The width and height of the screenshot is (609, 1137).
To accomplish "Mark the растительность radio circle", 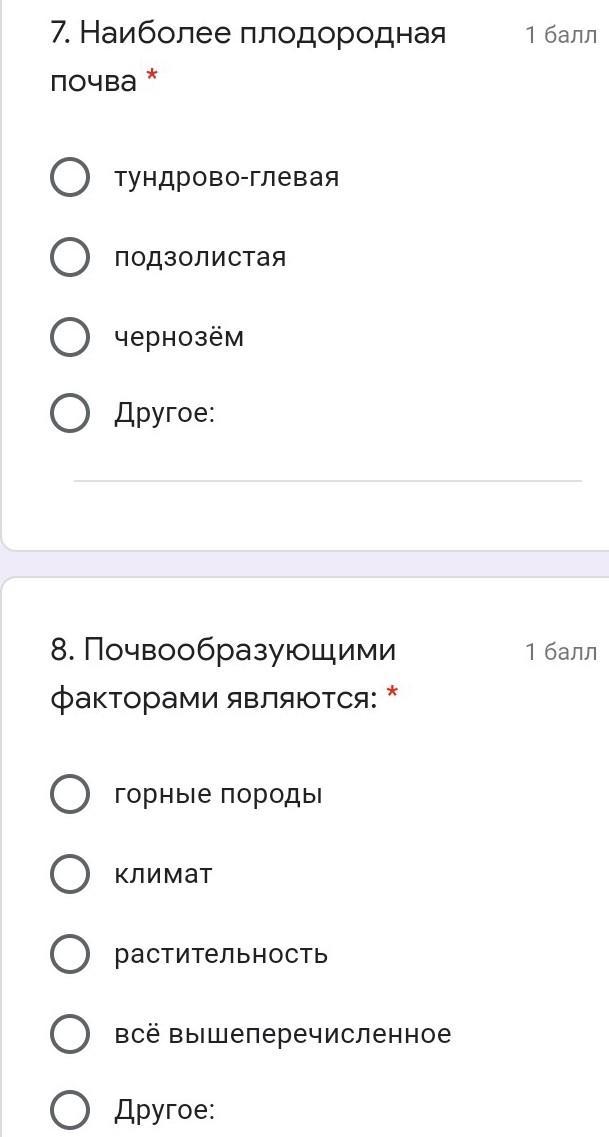I will click(69, 954).
